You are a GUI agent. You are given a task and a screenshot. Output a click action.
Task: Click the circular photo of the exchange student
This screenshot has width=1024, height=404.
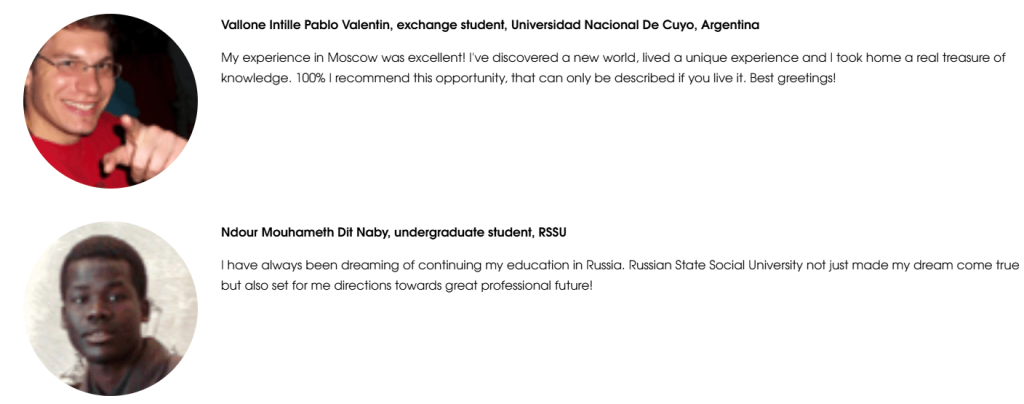coord(110,101)
